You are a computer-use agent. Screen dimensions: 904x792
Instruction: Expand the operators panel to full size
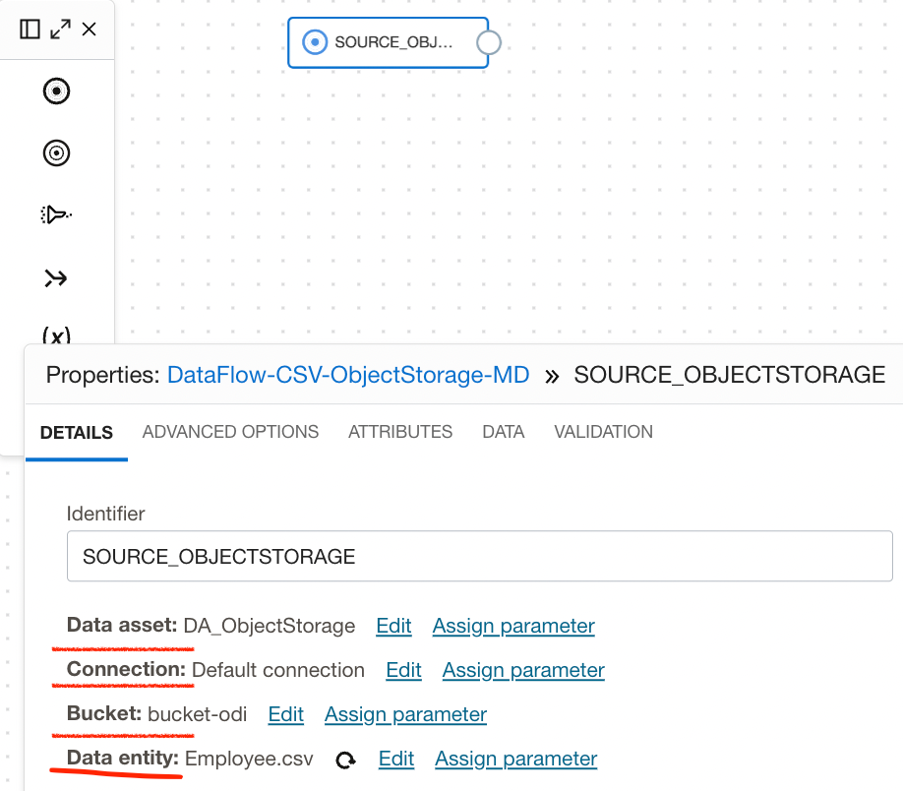pyautogui.click(x=60, y=29)
